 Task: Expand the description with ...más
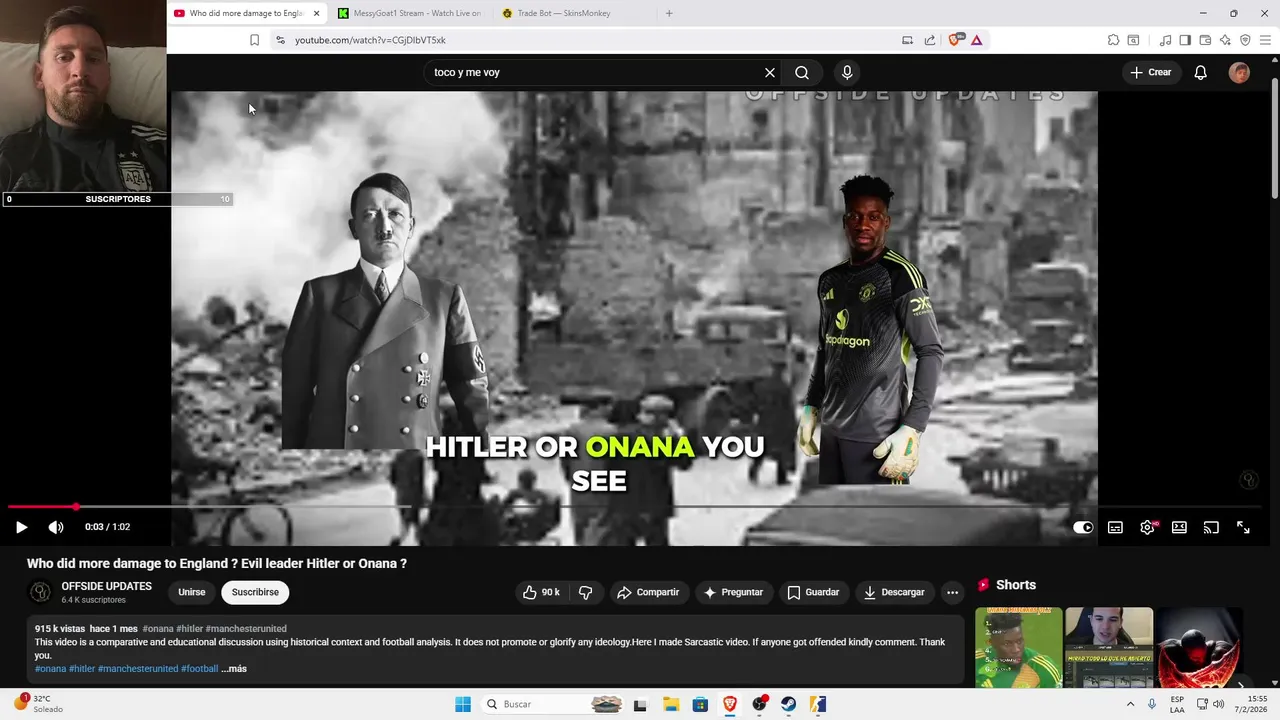point(234,669)
